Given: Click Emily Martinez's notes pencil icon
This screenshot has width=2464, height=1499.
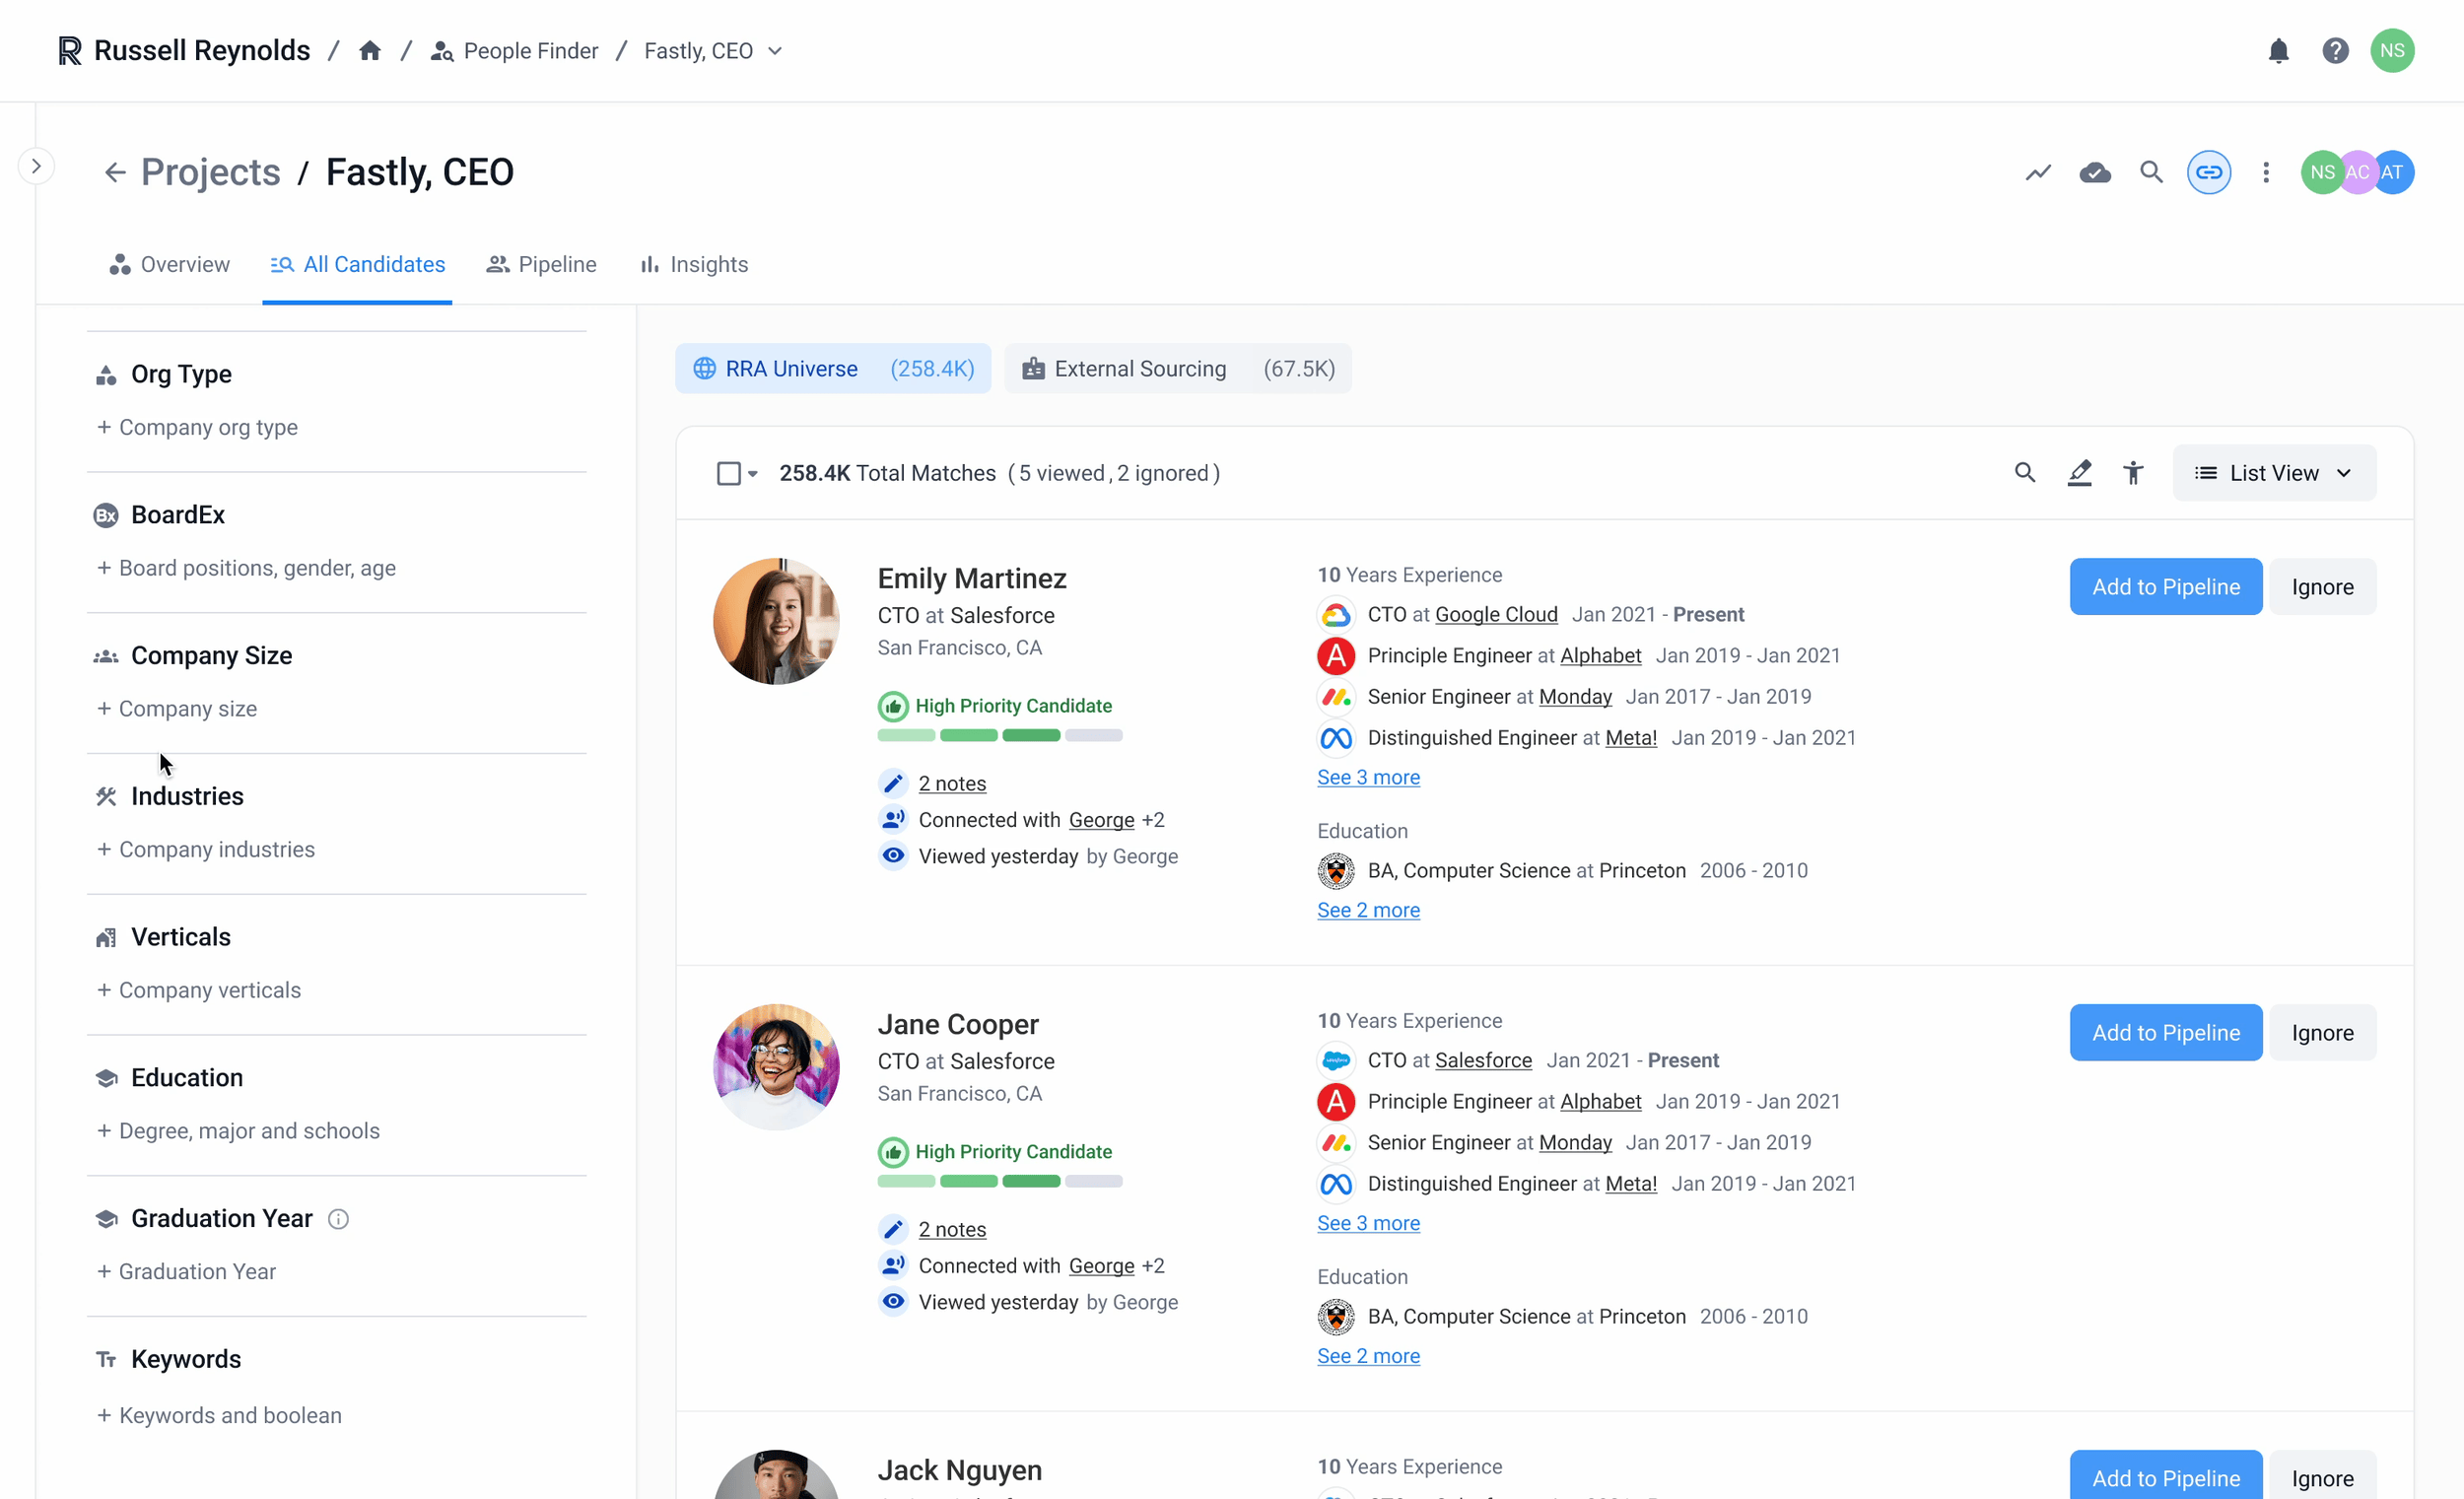Looking at the screenshot, I should pyautogui.click(x=893, y=783).
